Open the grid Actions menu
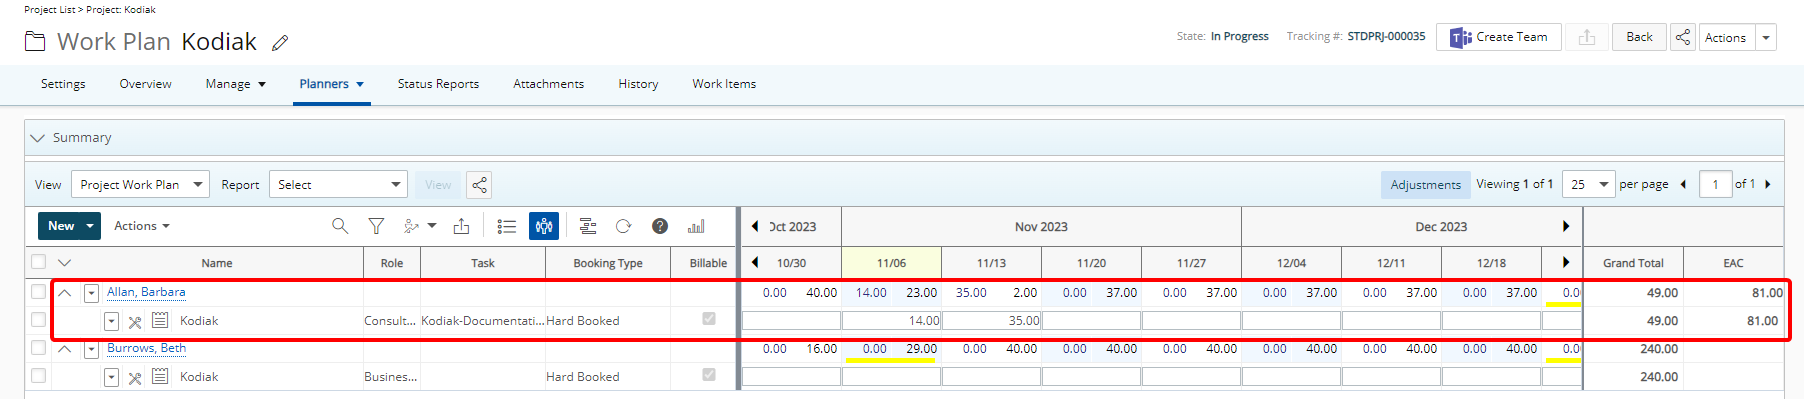 (141, 226)
